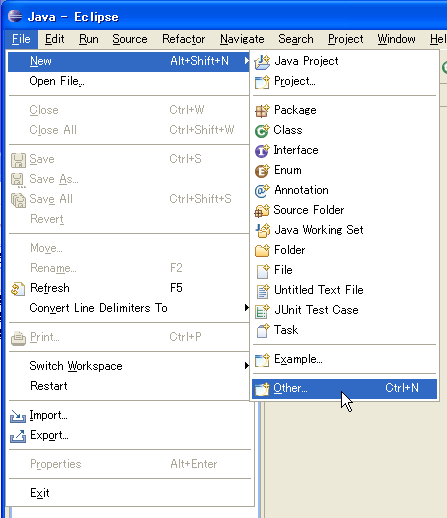Open the Refactor menu

tap(183, 39)
